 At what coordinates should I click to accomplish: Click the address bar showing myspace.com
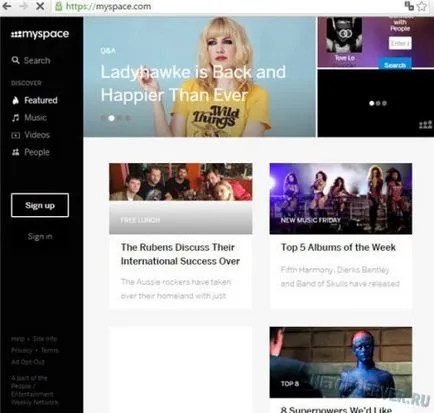227,6
